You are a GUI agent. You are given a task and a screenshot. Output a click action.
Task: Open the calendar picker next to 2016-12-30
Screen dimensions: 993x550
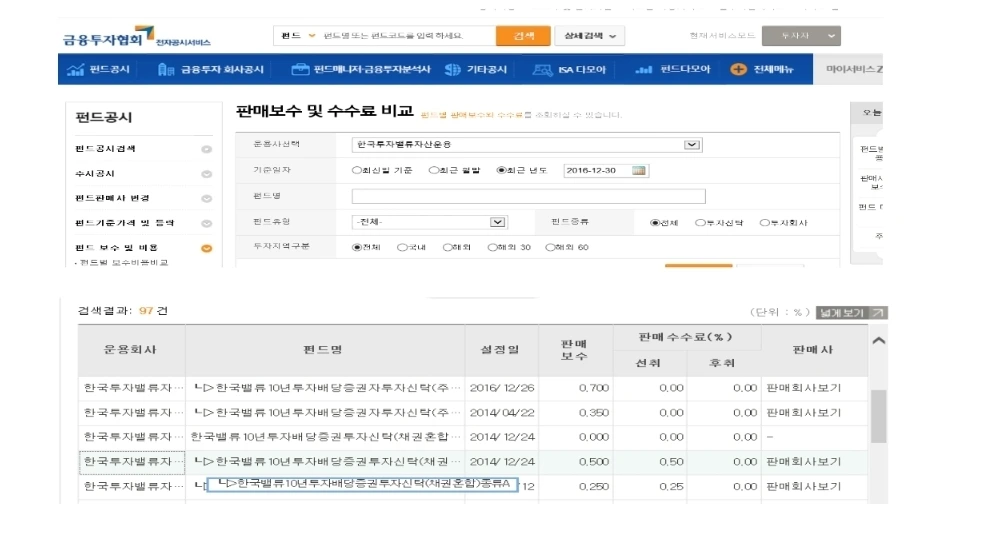click(639, 170)
